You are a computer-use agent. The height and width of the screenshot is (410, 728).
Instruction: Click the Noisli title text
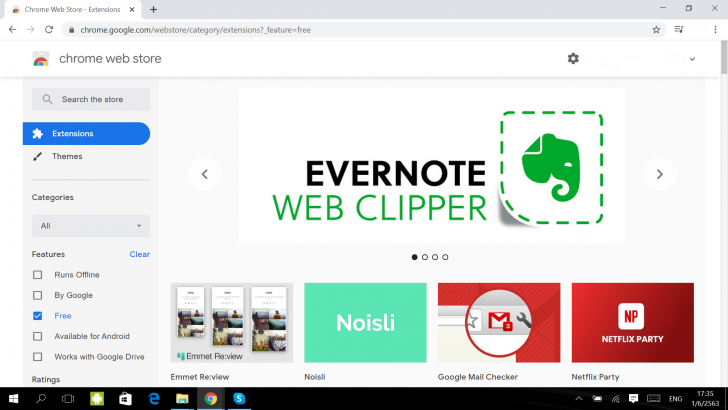[315, 377]
